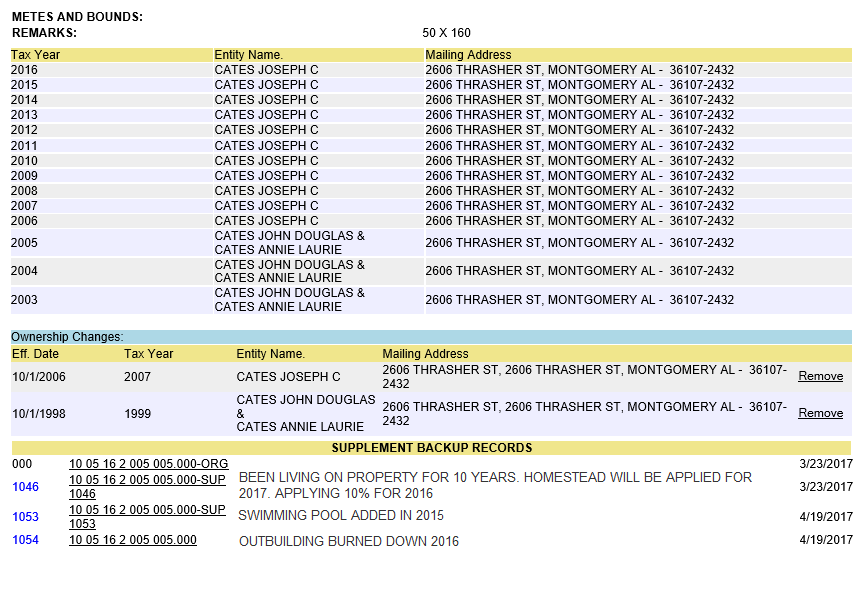Select CATES JOSEPH C entity in 2016 row
Image resolution: width=861 pixels, height=598 pixels.
pyautogui.click(x=266, y=70)
